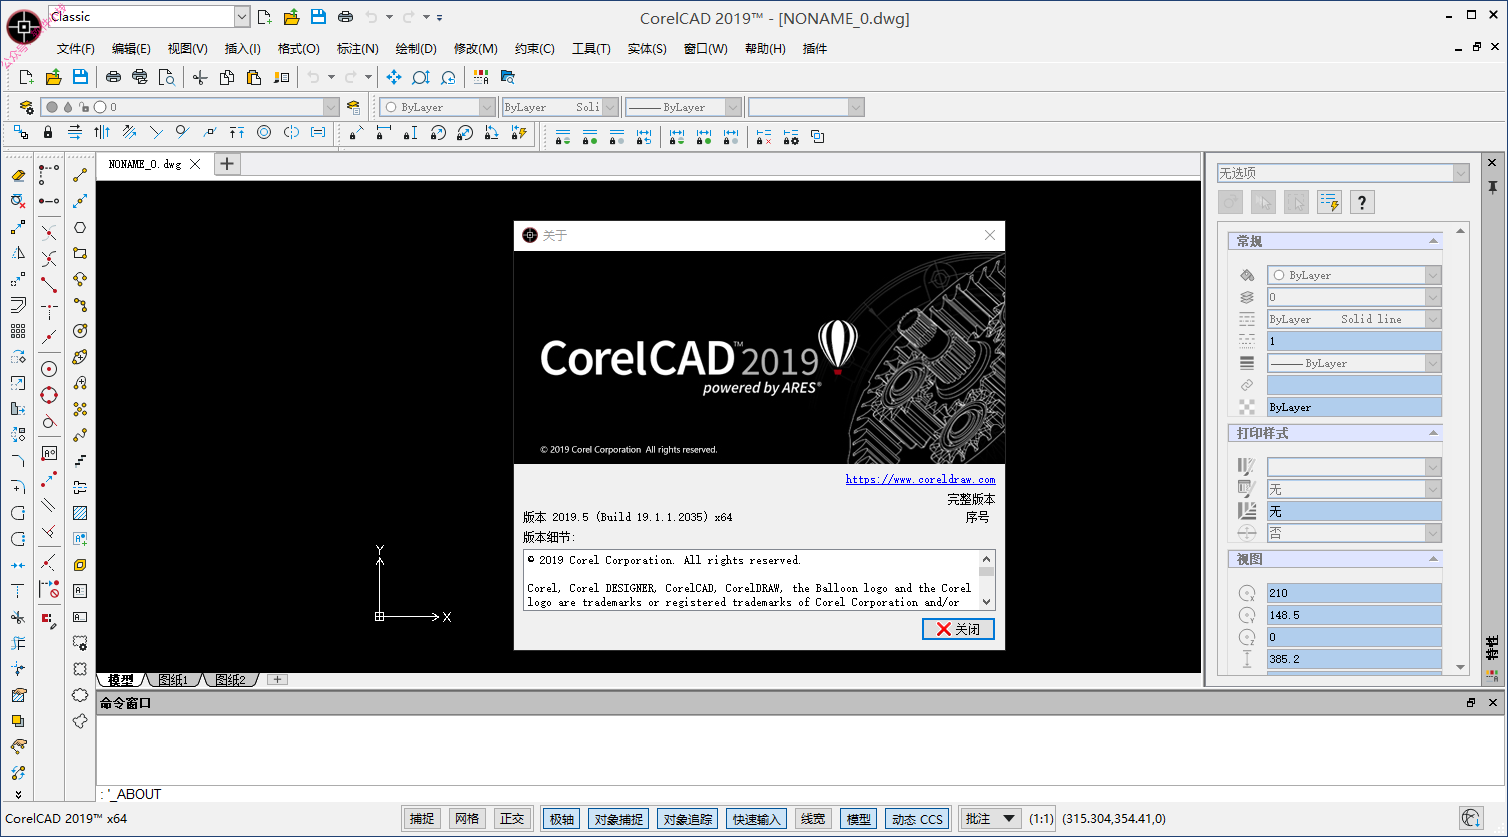Image resolution: width=1508 pixels, height=837 pixels.
Task: Open the 修改(M) menu
Action: [476, 48]
